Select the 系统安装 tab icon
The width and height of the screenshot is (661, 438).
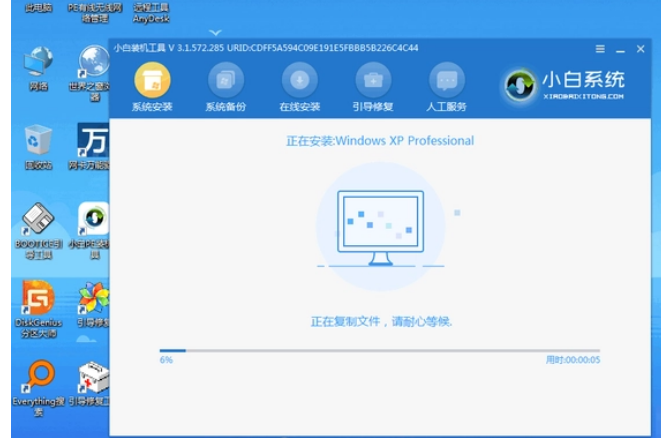click(x=152, y=81)
